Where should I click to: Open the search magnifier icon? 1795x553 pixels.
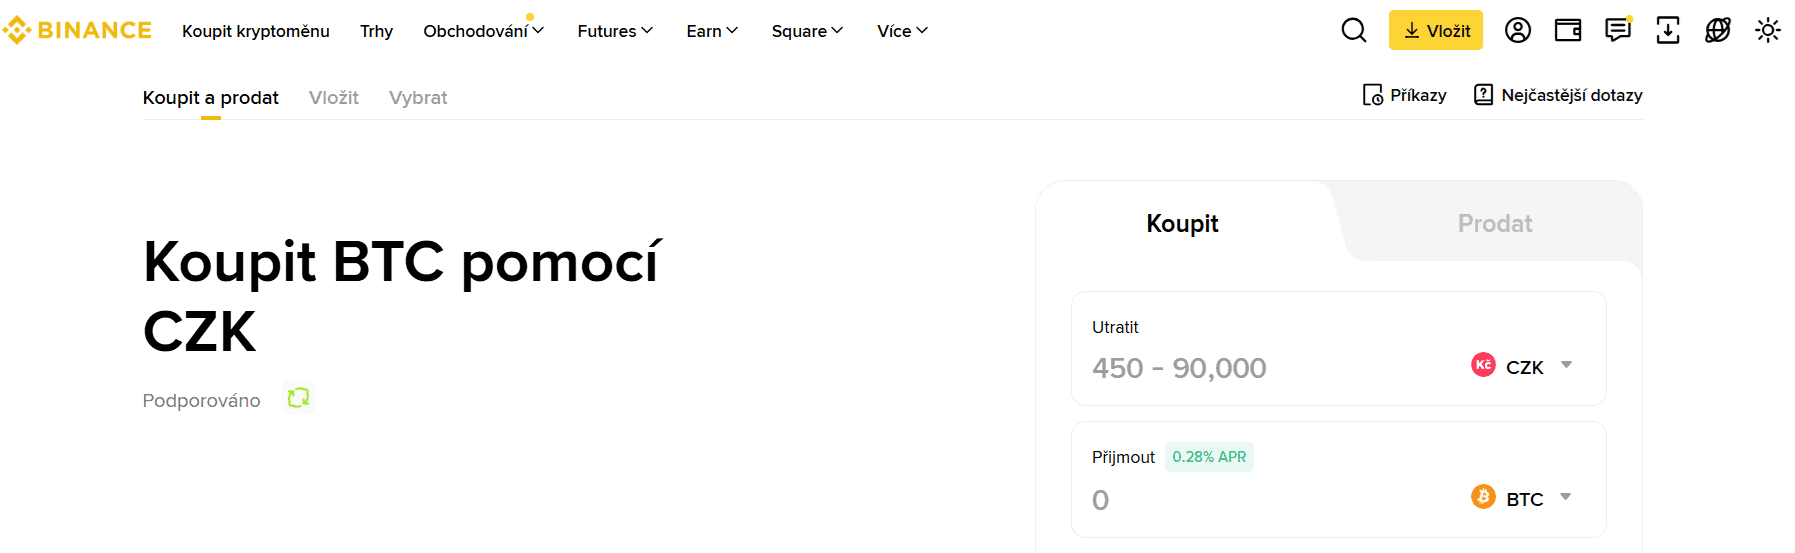(x=1353, y=31)
